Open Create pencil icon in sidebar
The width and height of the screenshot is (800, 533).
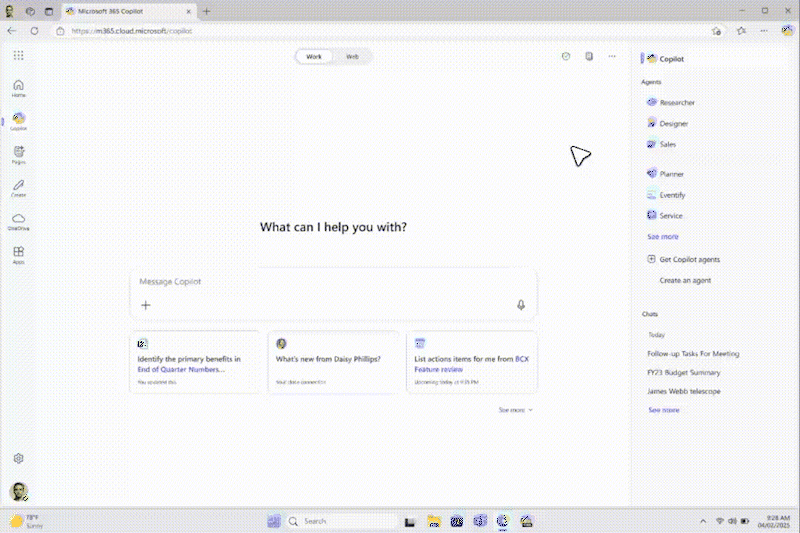(x=18, y=188)
